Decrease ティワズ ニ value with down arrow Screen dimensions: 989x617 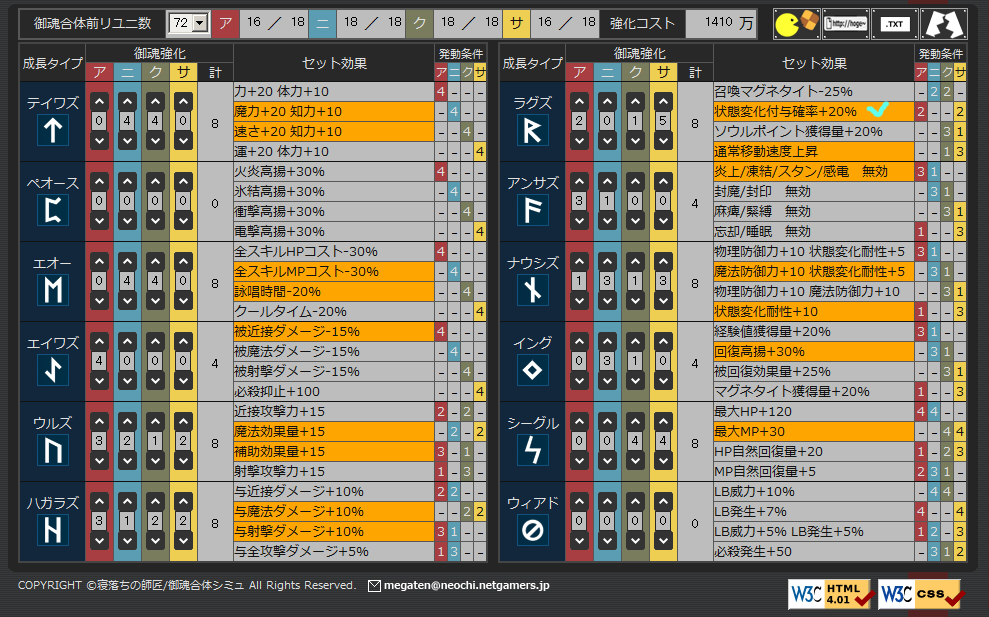point(127,140)
